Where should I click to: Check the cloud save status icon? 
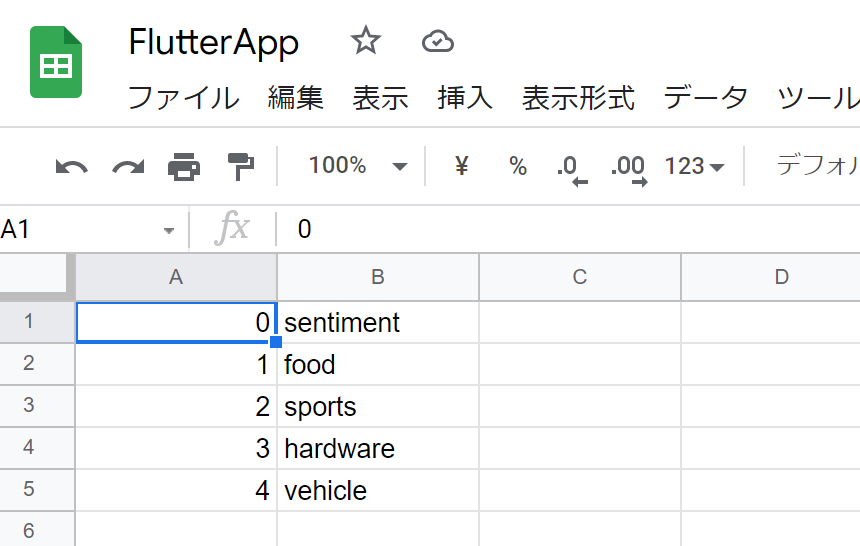point(438,41)
